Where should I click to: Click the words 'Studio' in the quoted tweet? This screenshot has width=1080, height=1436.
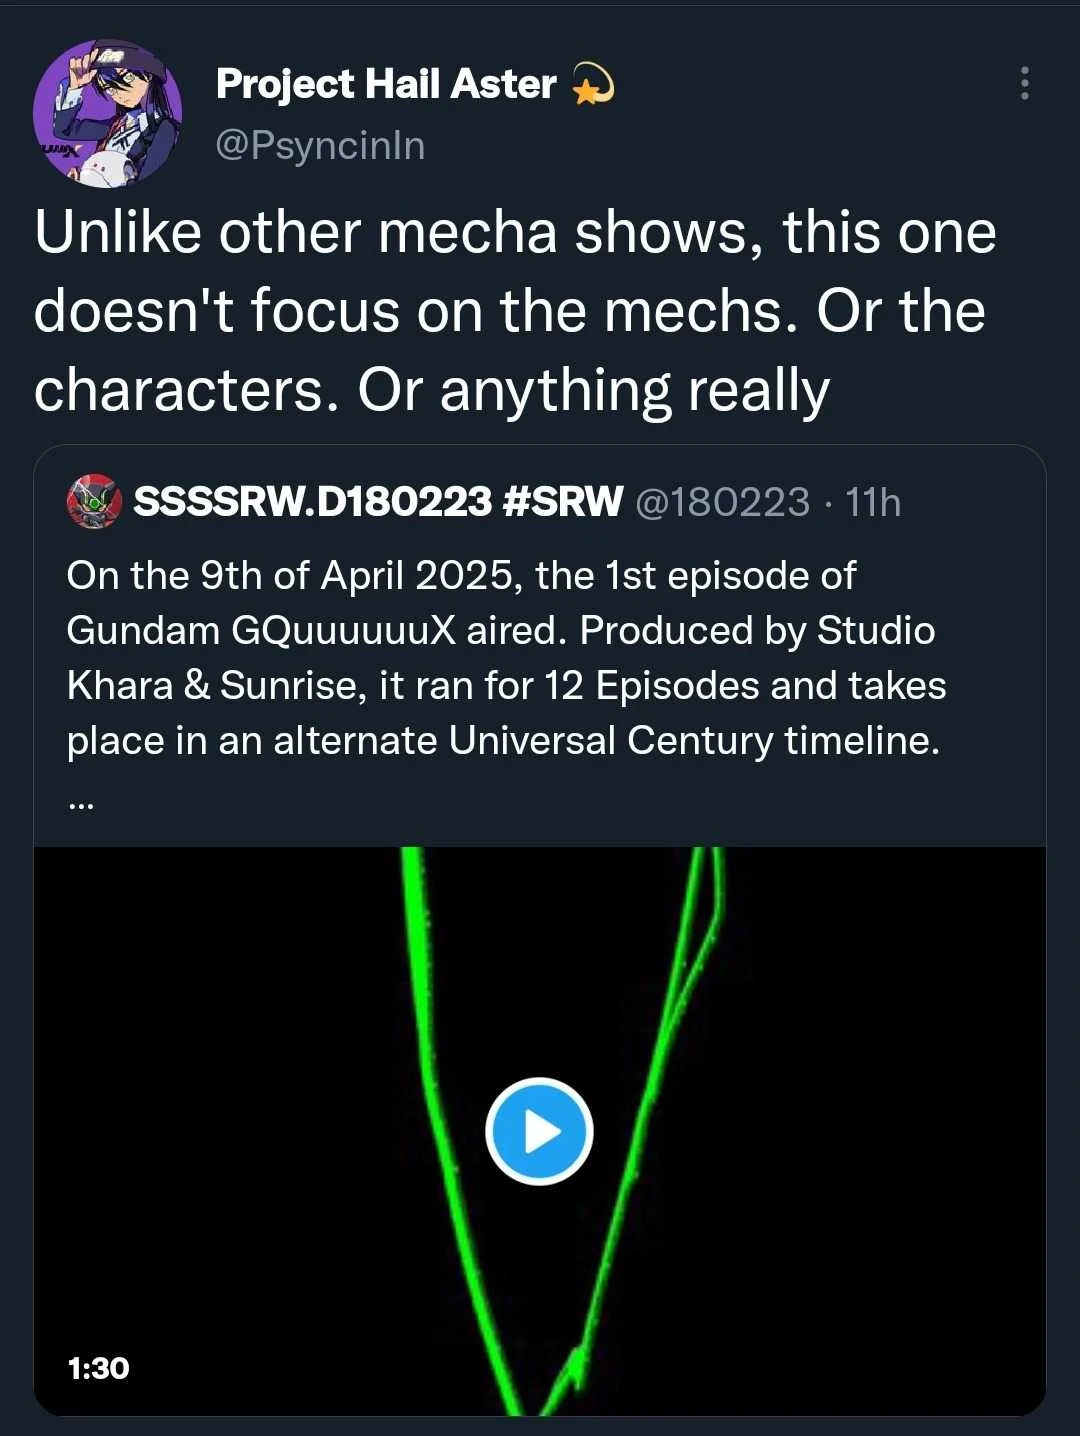tap(876, 631)
